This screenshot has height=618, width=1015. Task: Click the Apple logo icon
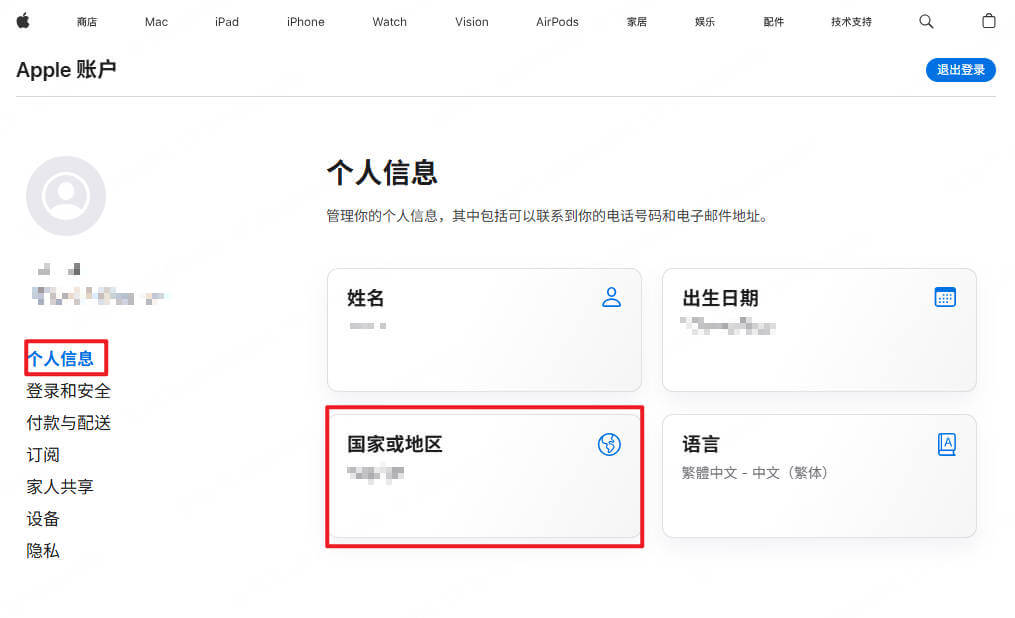23,21
